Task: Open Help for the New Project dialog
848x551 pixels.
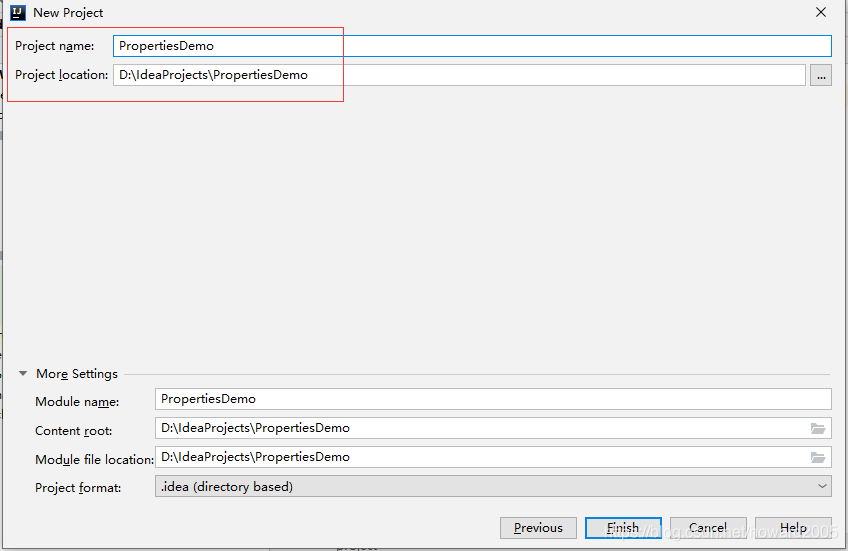Action: 793,528
